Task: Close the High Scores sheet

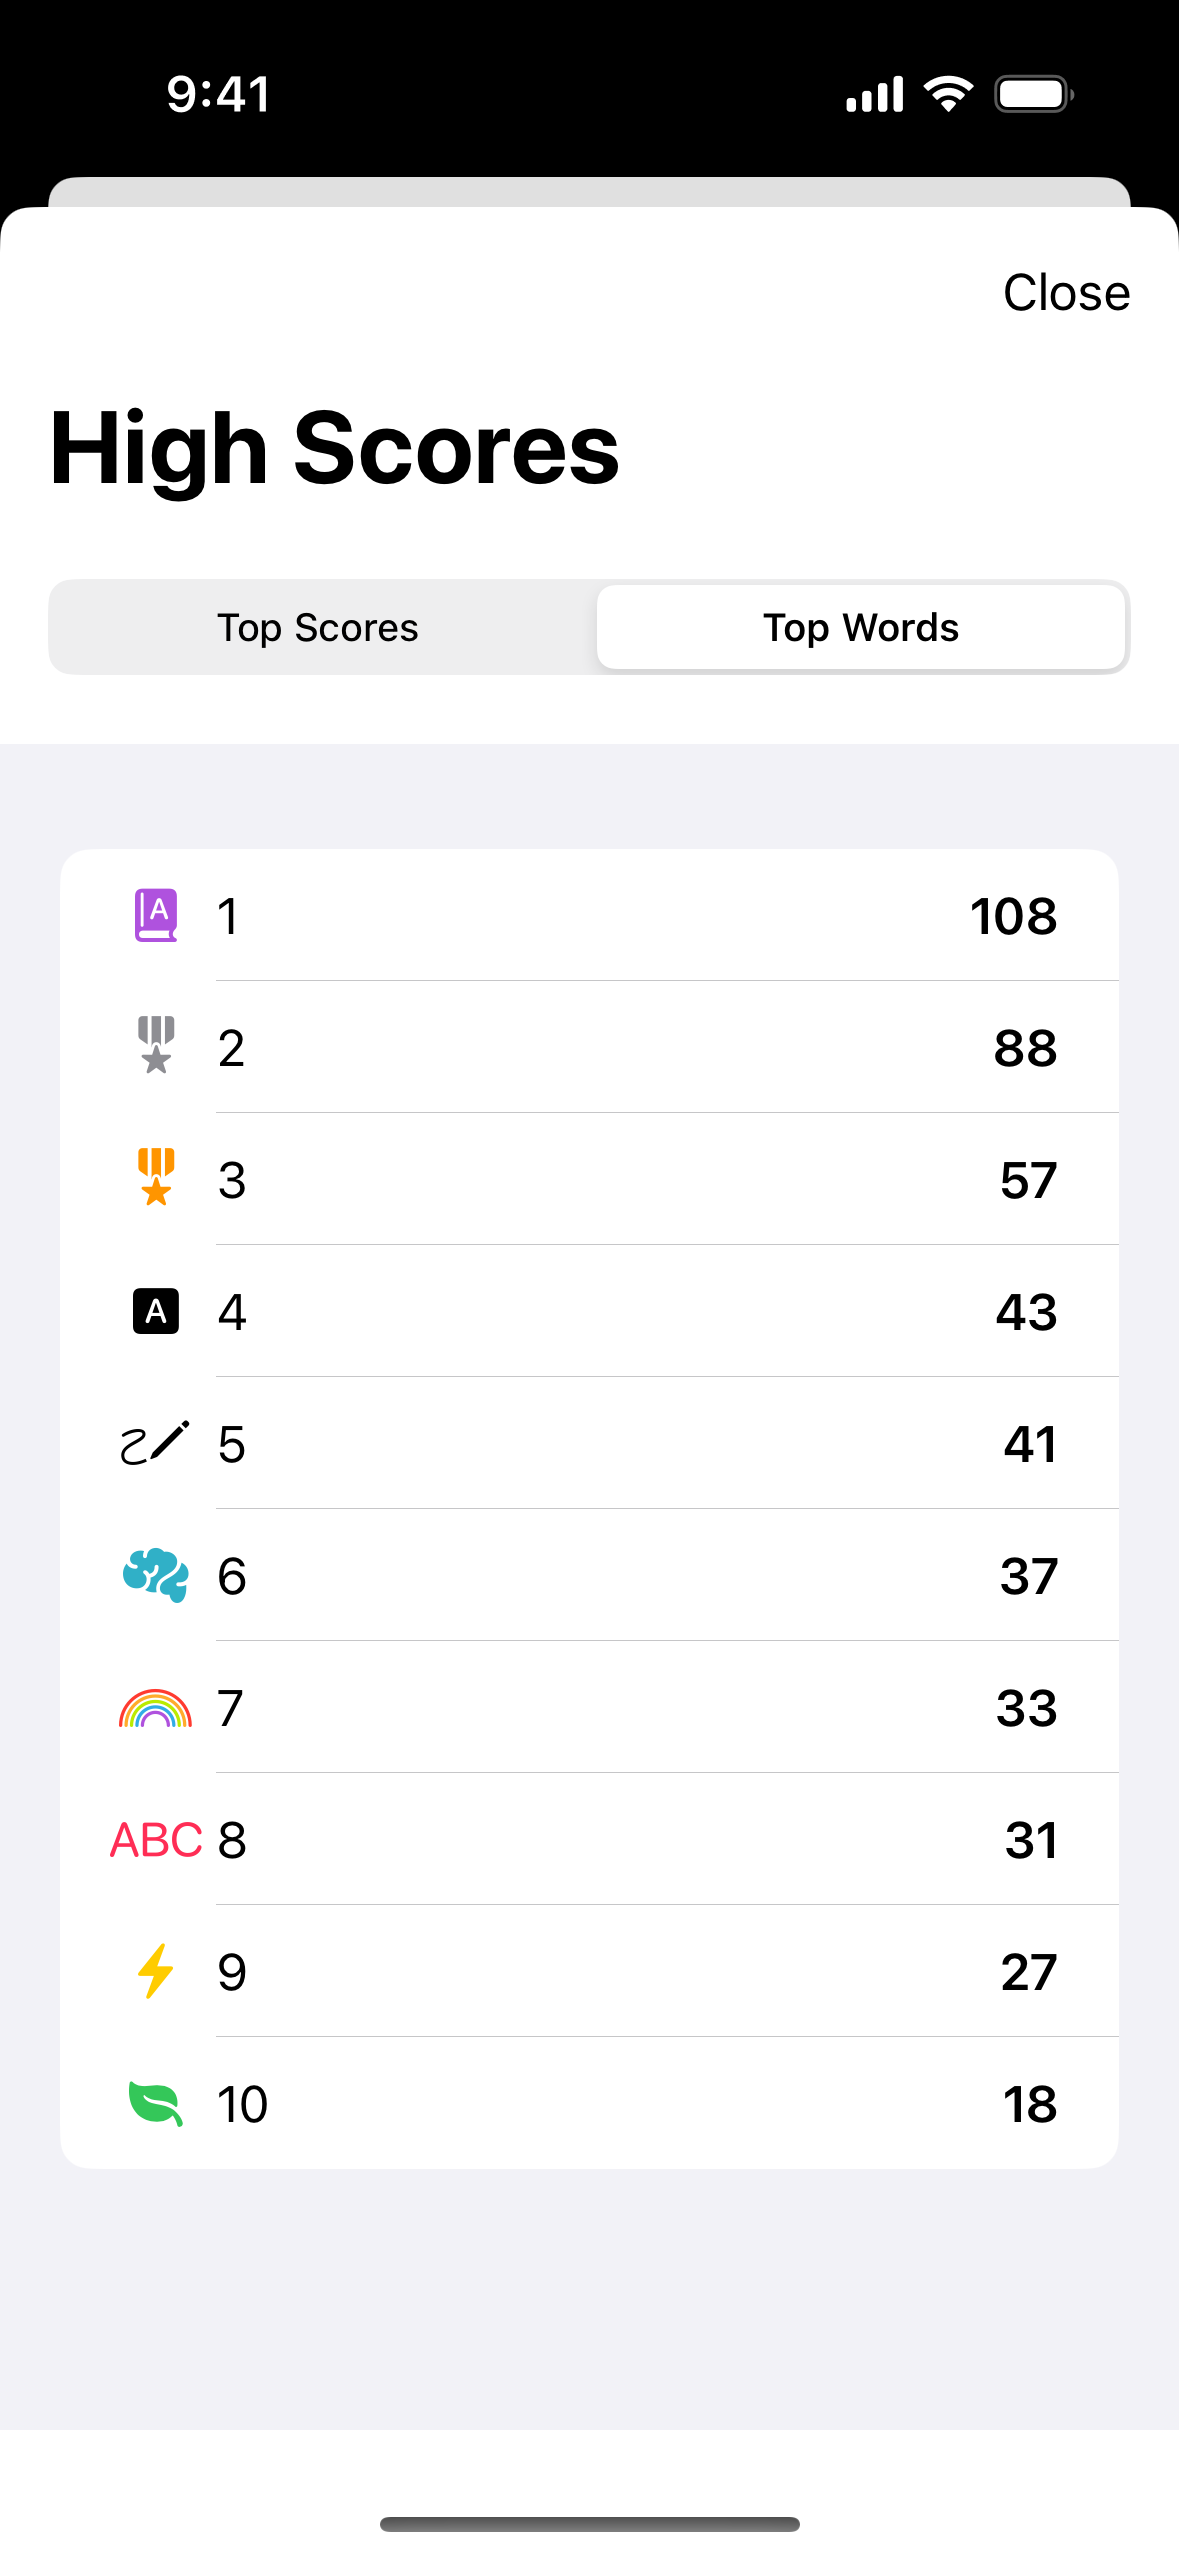Action: click(1066, 293)
